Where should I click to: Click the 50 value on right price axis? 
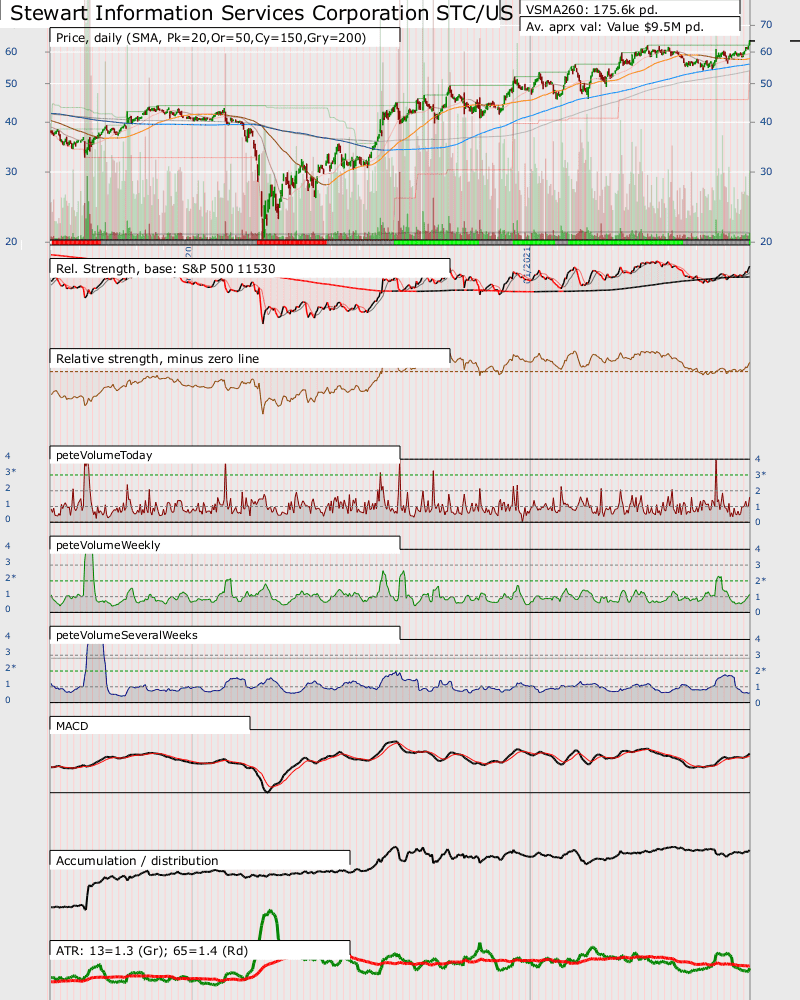point(766,83)
